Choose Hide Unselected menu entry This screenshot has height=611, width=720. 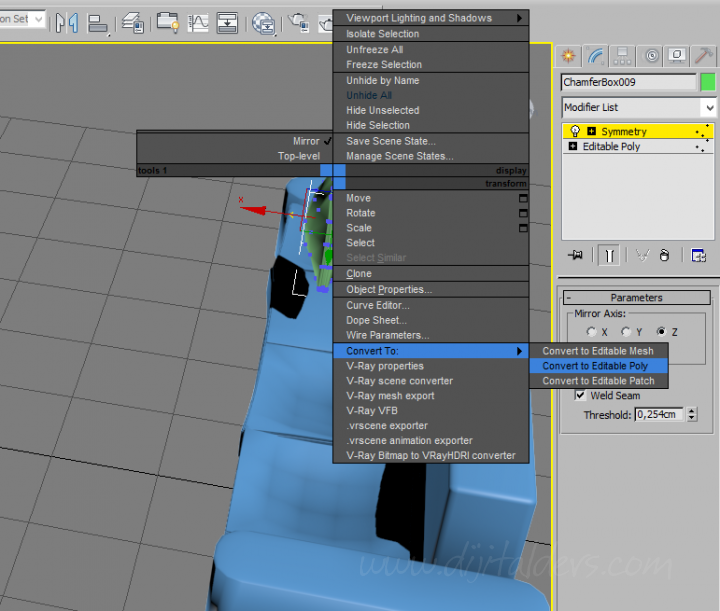pyautogui.click(x=431, y=110)
